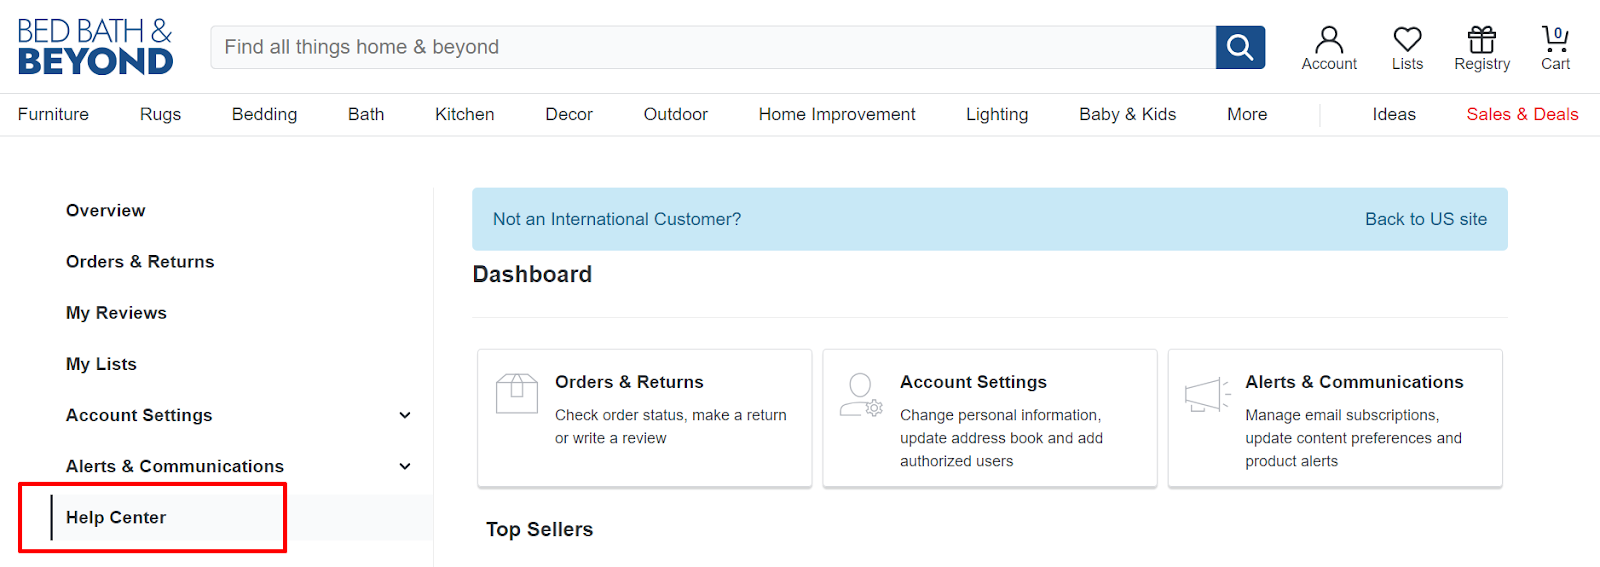Image resolution: width=1600 pixels, height=567 pixels.
Task: Focus the Find all things home search field
Action: (x=713, y=47)
